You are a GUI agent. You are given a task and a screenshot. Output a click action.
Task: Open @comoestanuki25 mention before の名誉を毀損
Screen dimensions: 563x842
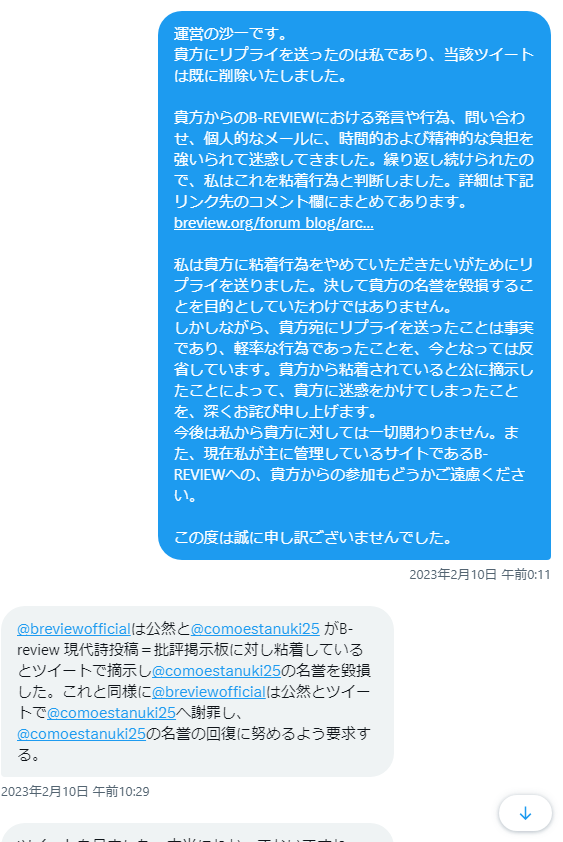tap(216, 670)
